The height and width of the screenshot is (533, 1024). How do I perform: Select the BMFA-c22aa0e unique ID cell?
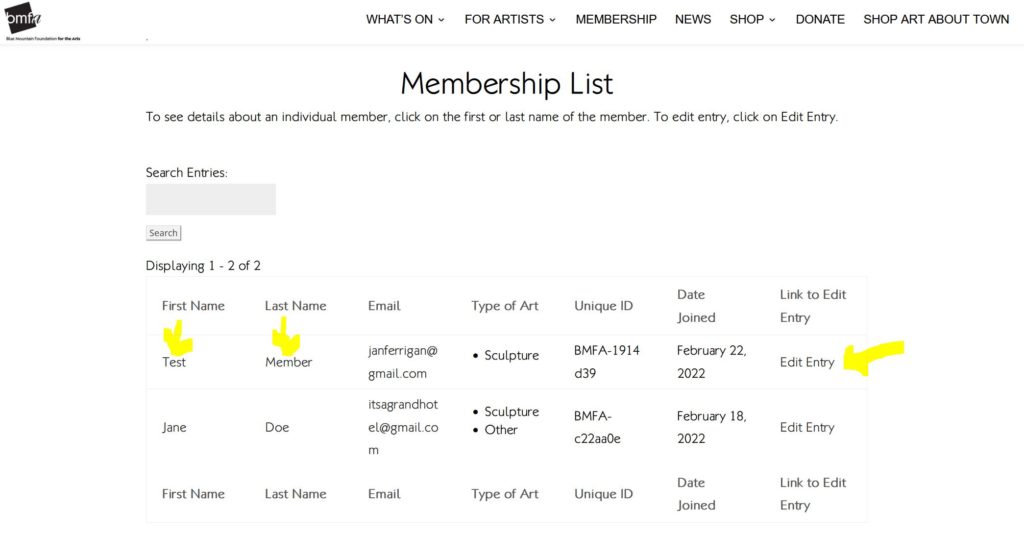click(x=597, y=427)
